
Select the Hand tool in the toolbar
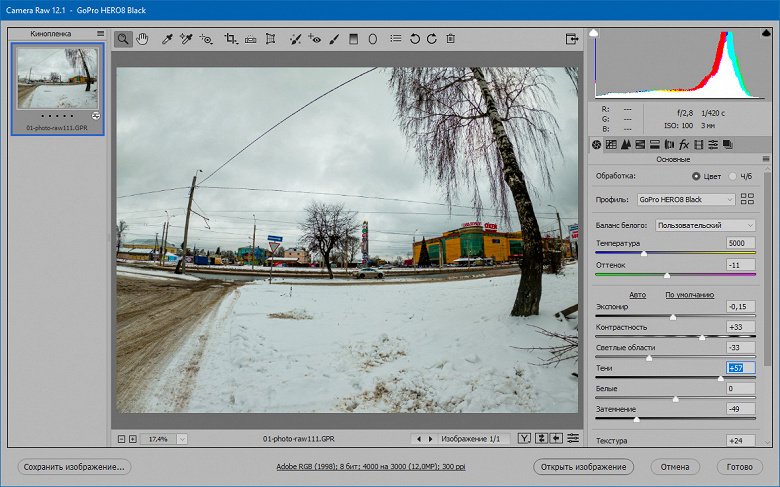pyautogui.click(x=142, y=39)
